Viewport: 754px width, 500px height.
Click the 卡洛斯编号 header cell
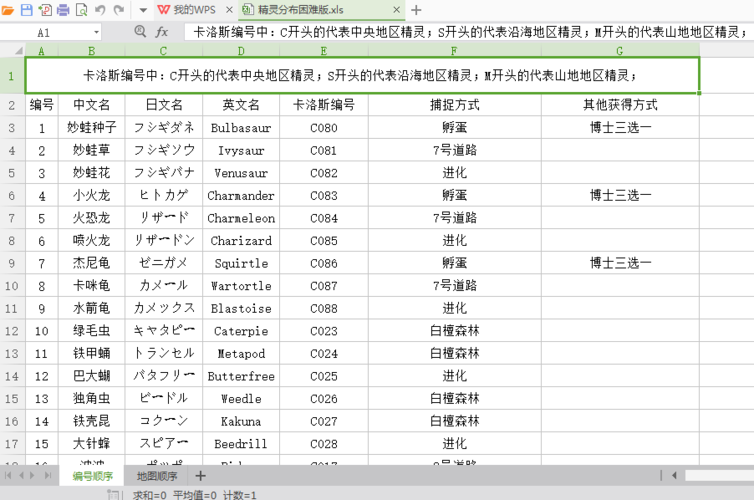[324, 105]
